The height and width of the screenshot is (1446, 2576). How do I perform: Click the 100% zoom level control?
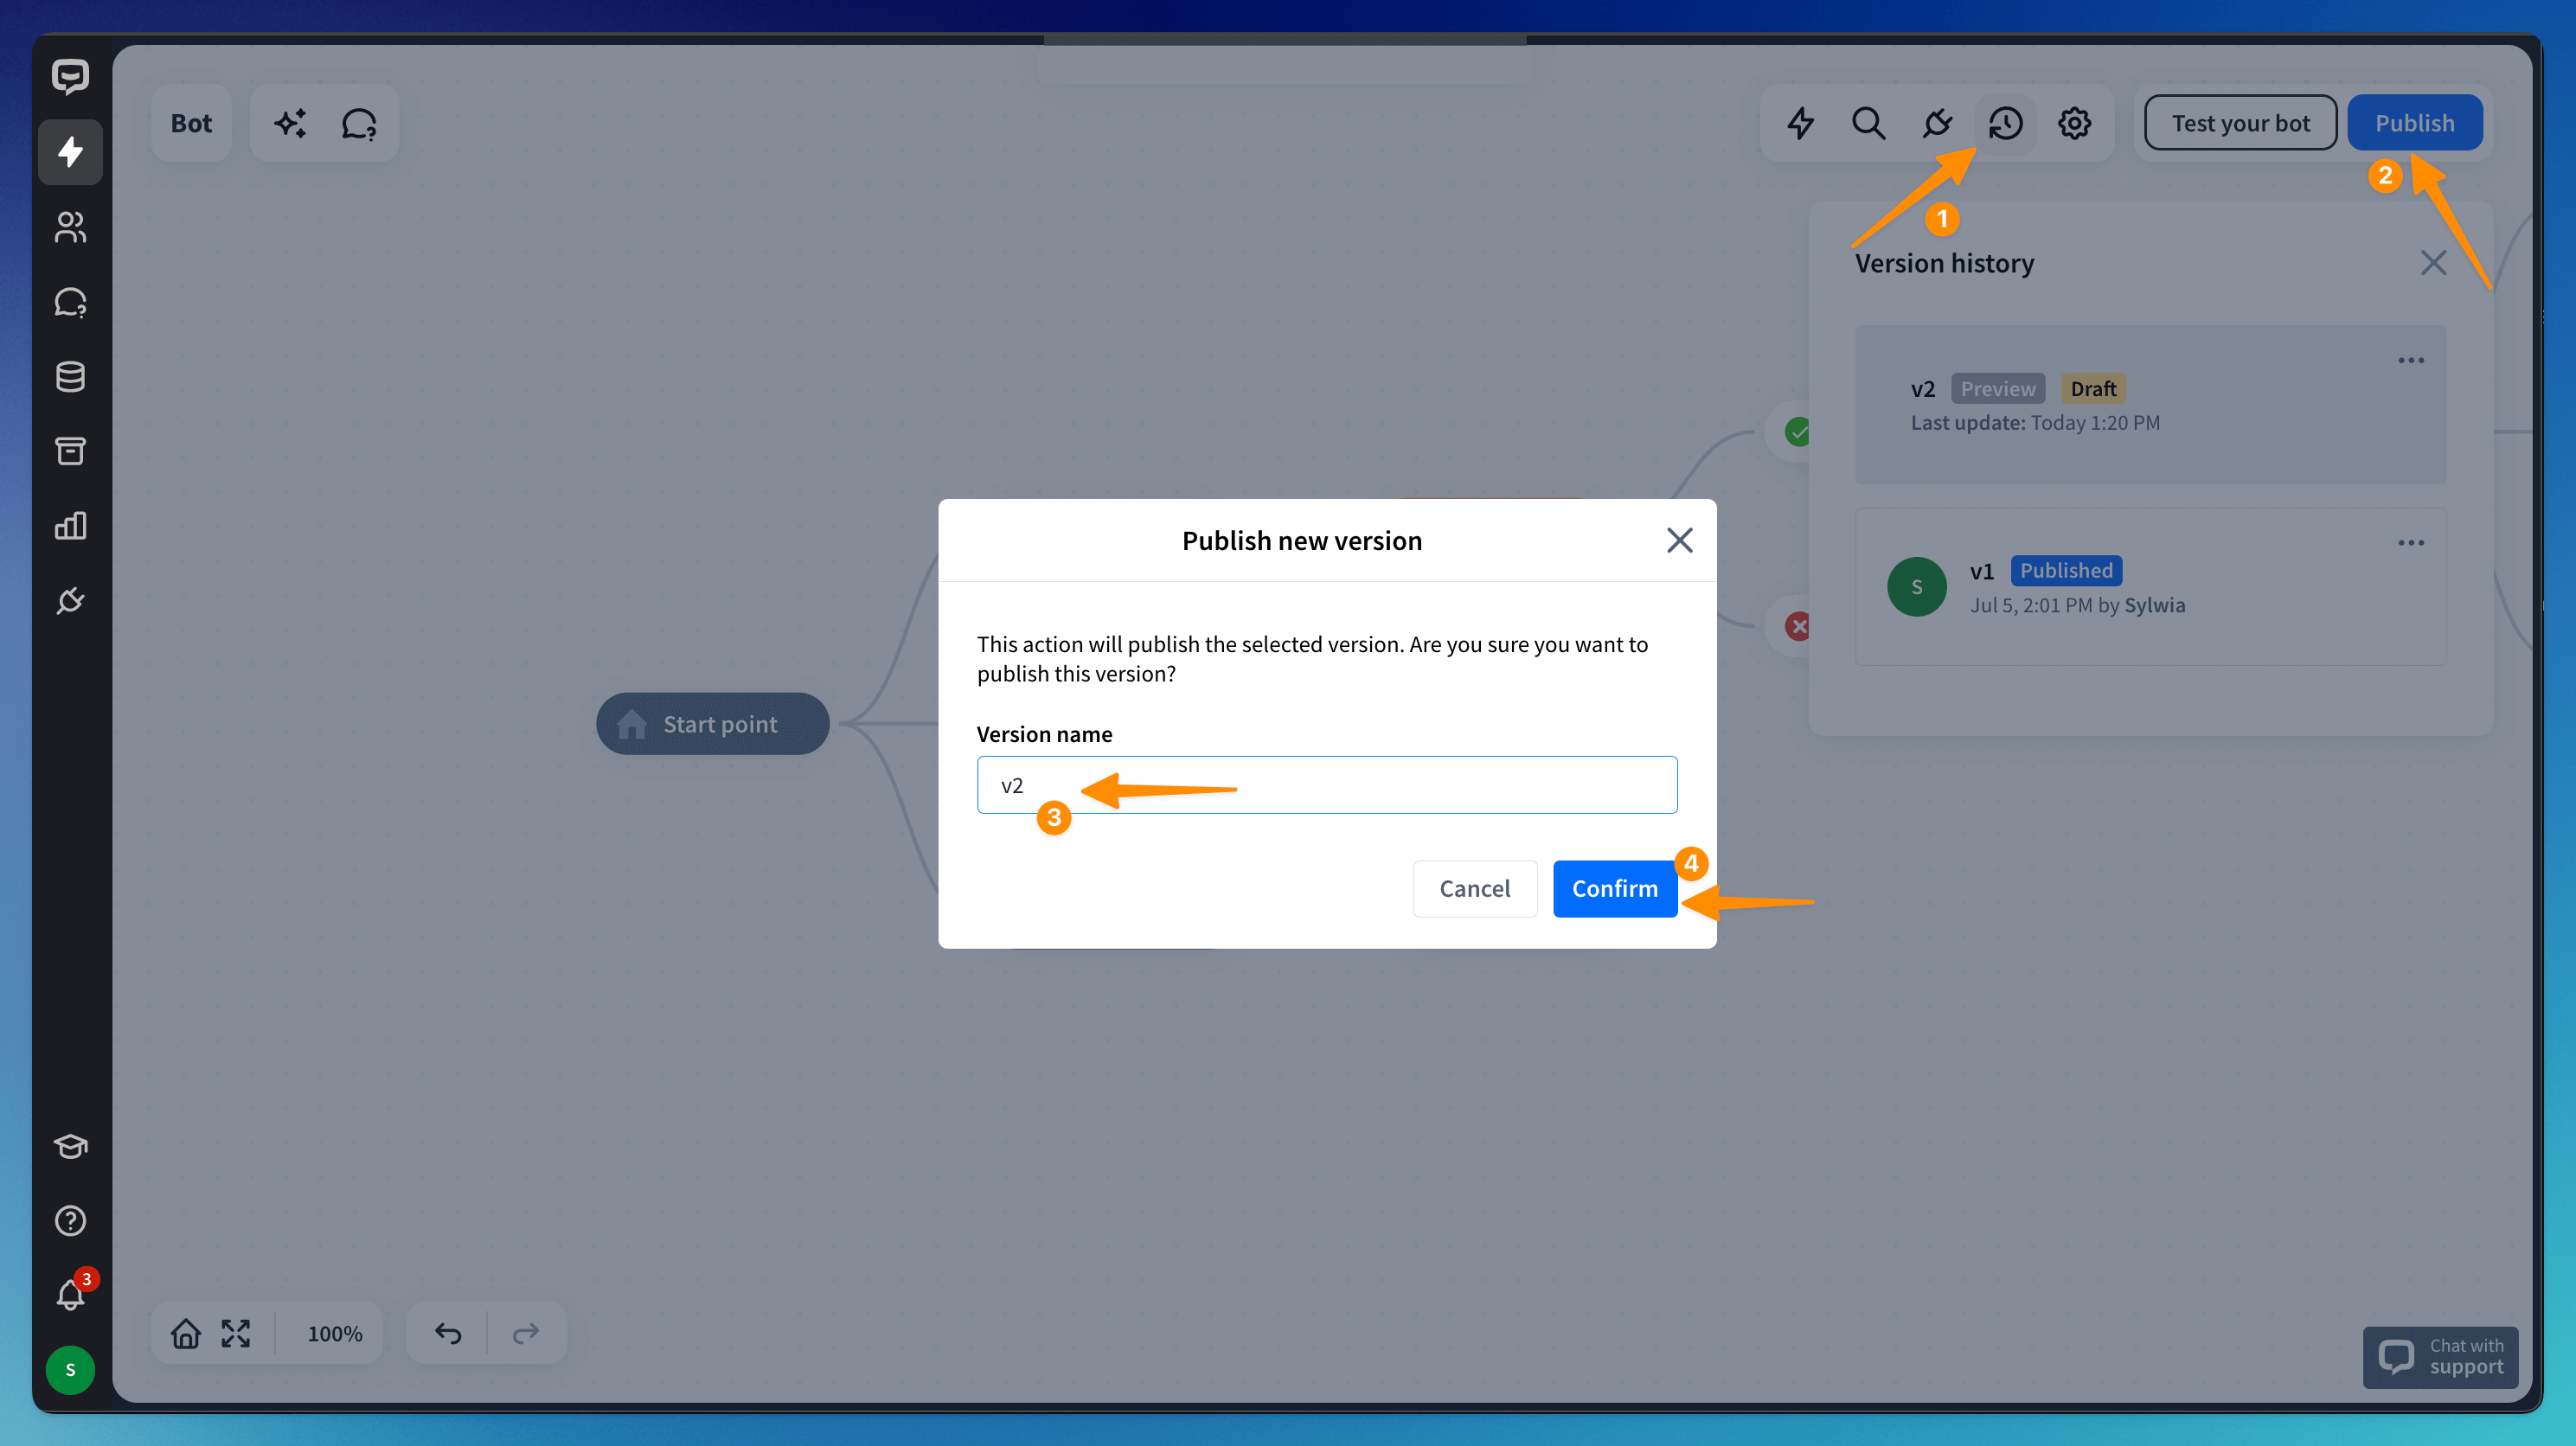(x=334, y=1333)
